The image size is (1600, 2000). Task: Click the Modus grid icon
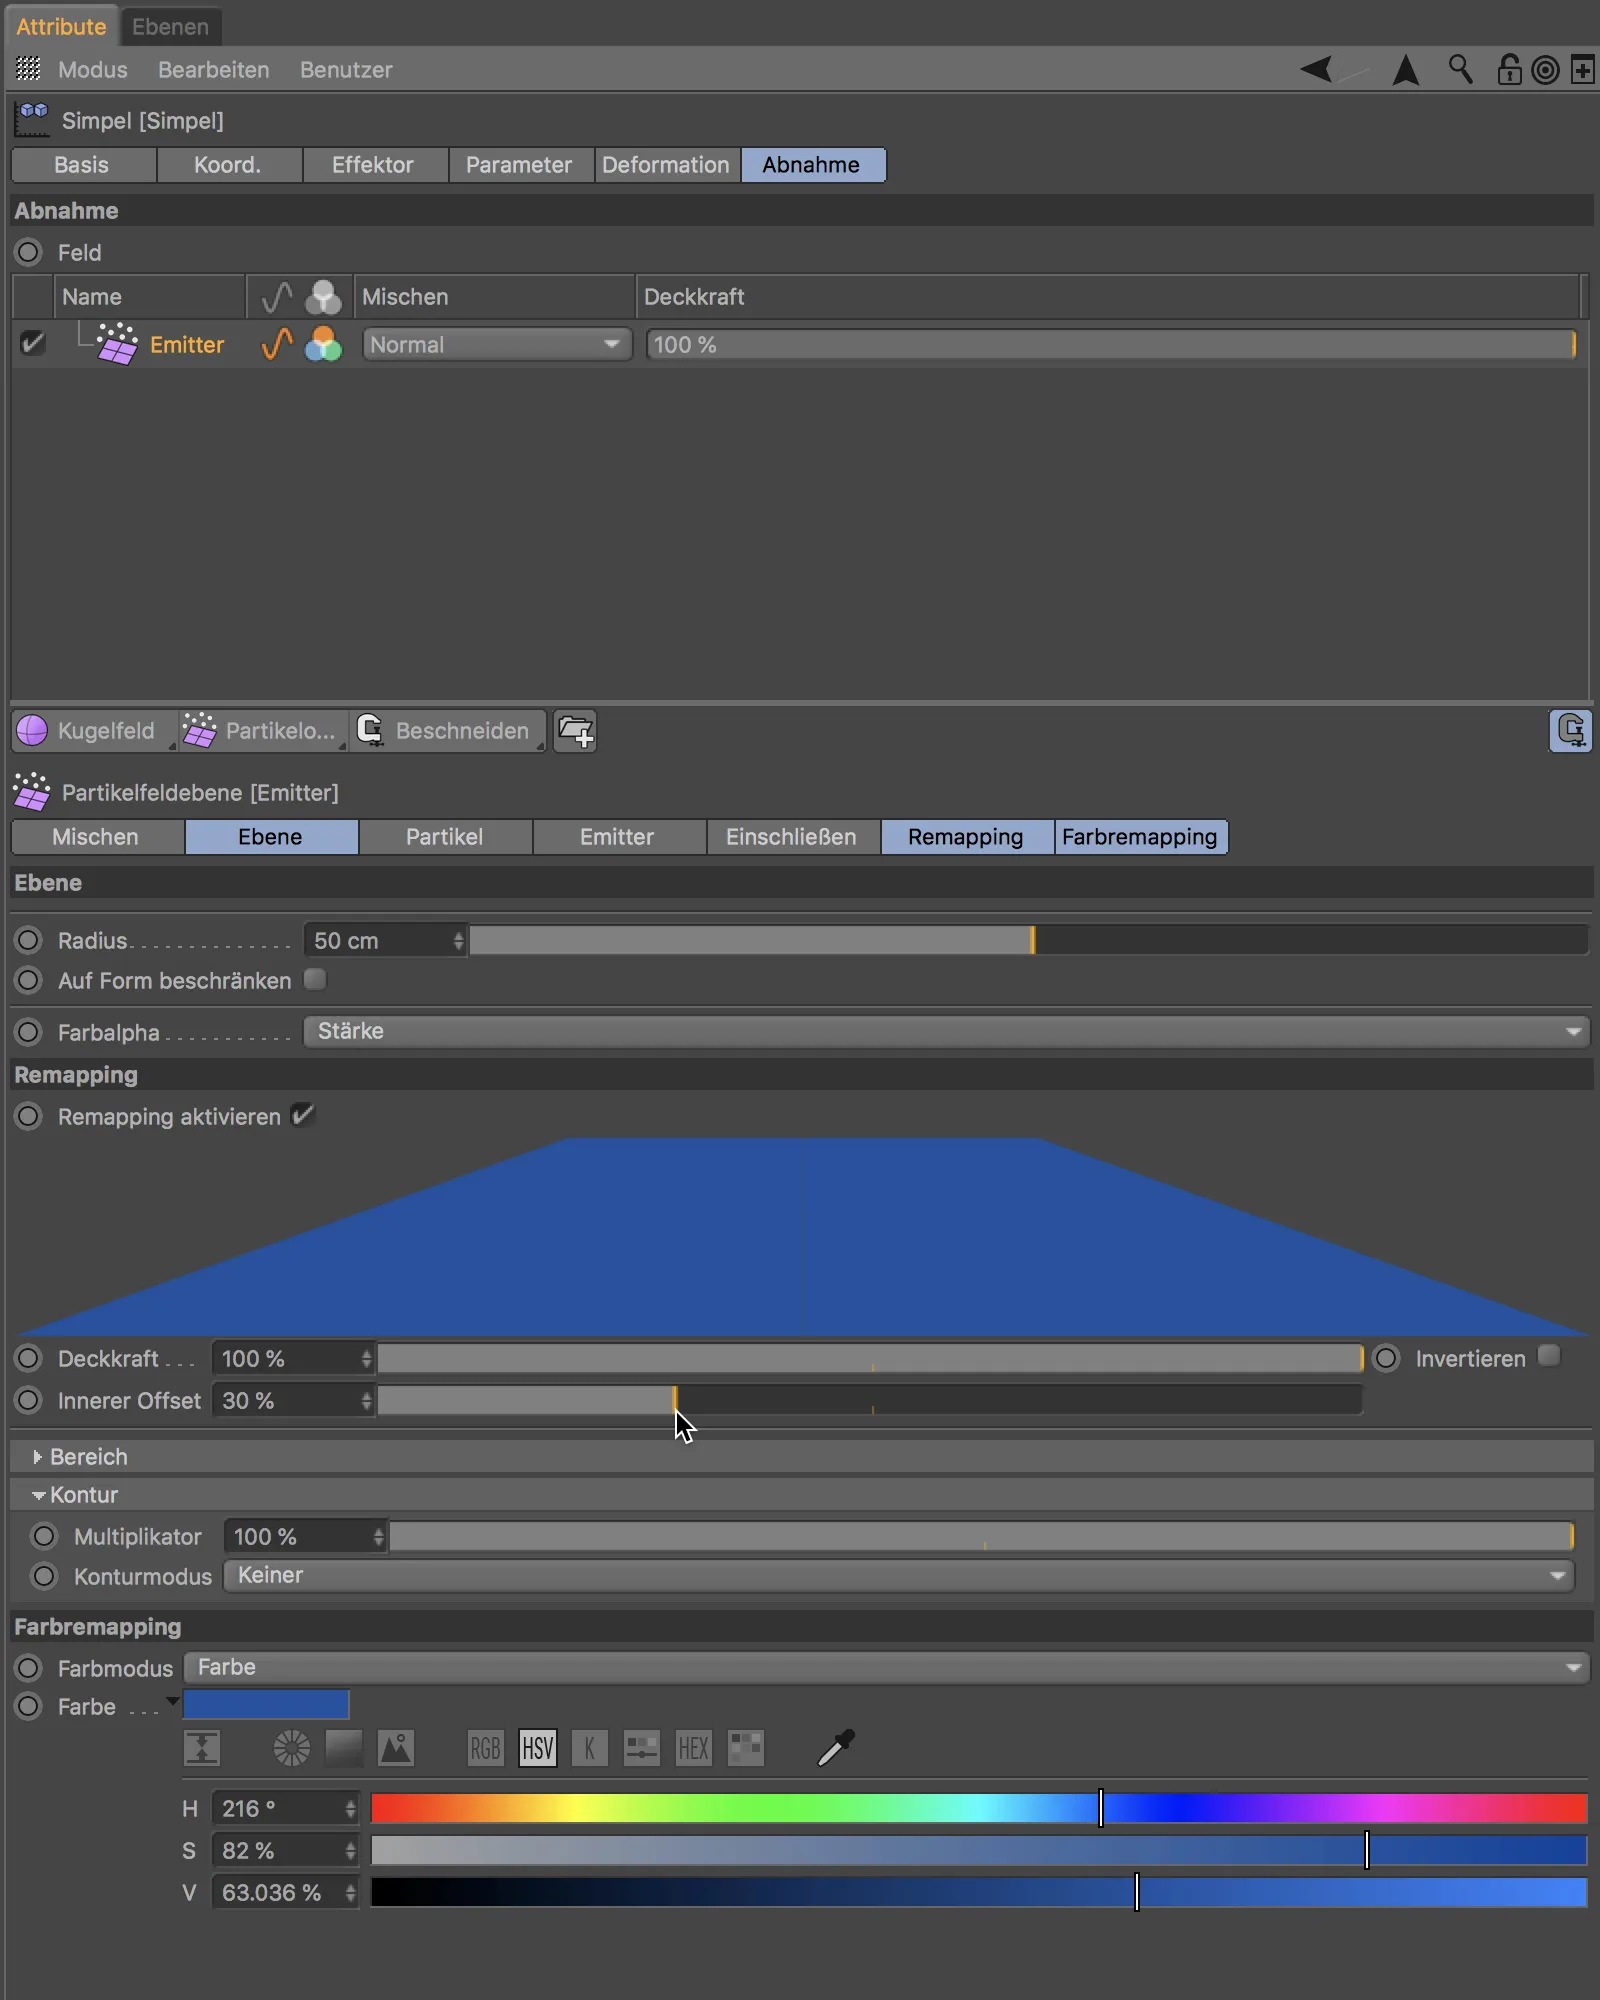(x=29, y=69)
